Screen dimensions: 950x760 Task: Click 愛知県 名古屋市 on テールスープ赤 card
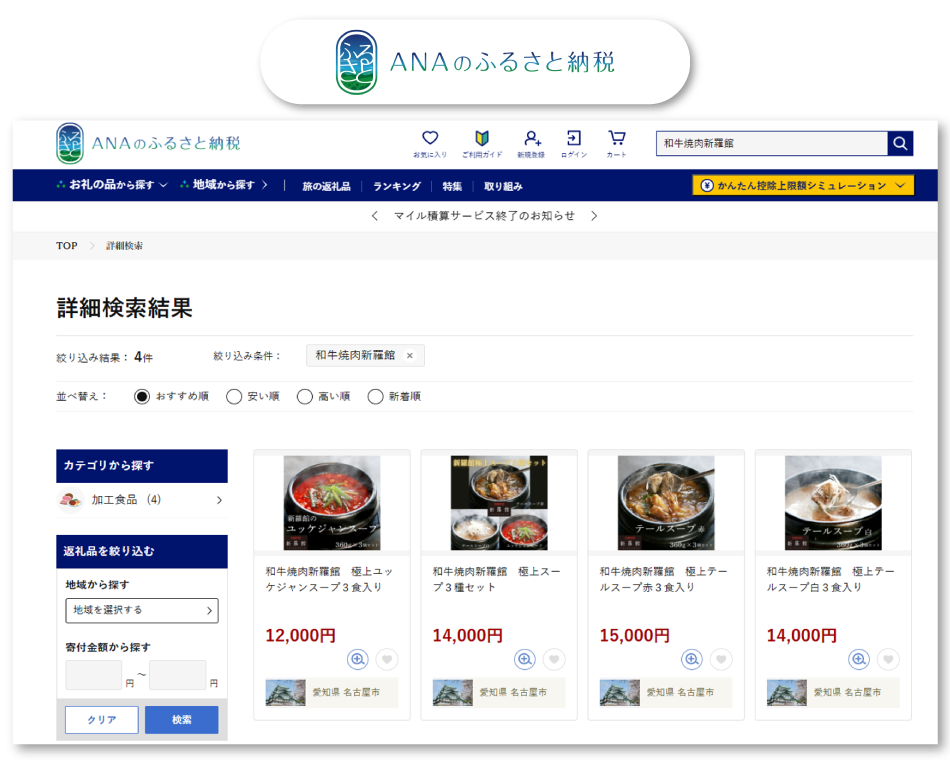coord(680,693)
